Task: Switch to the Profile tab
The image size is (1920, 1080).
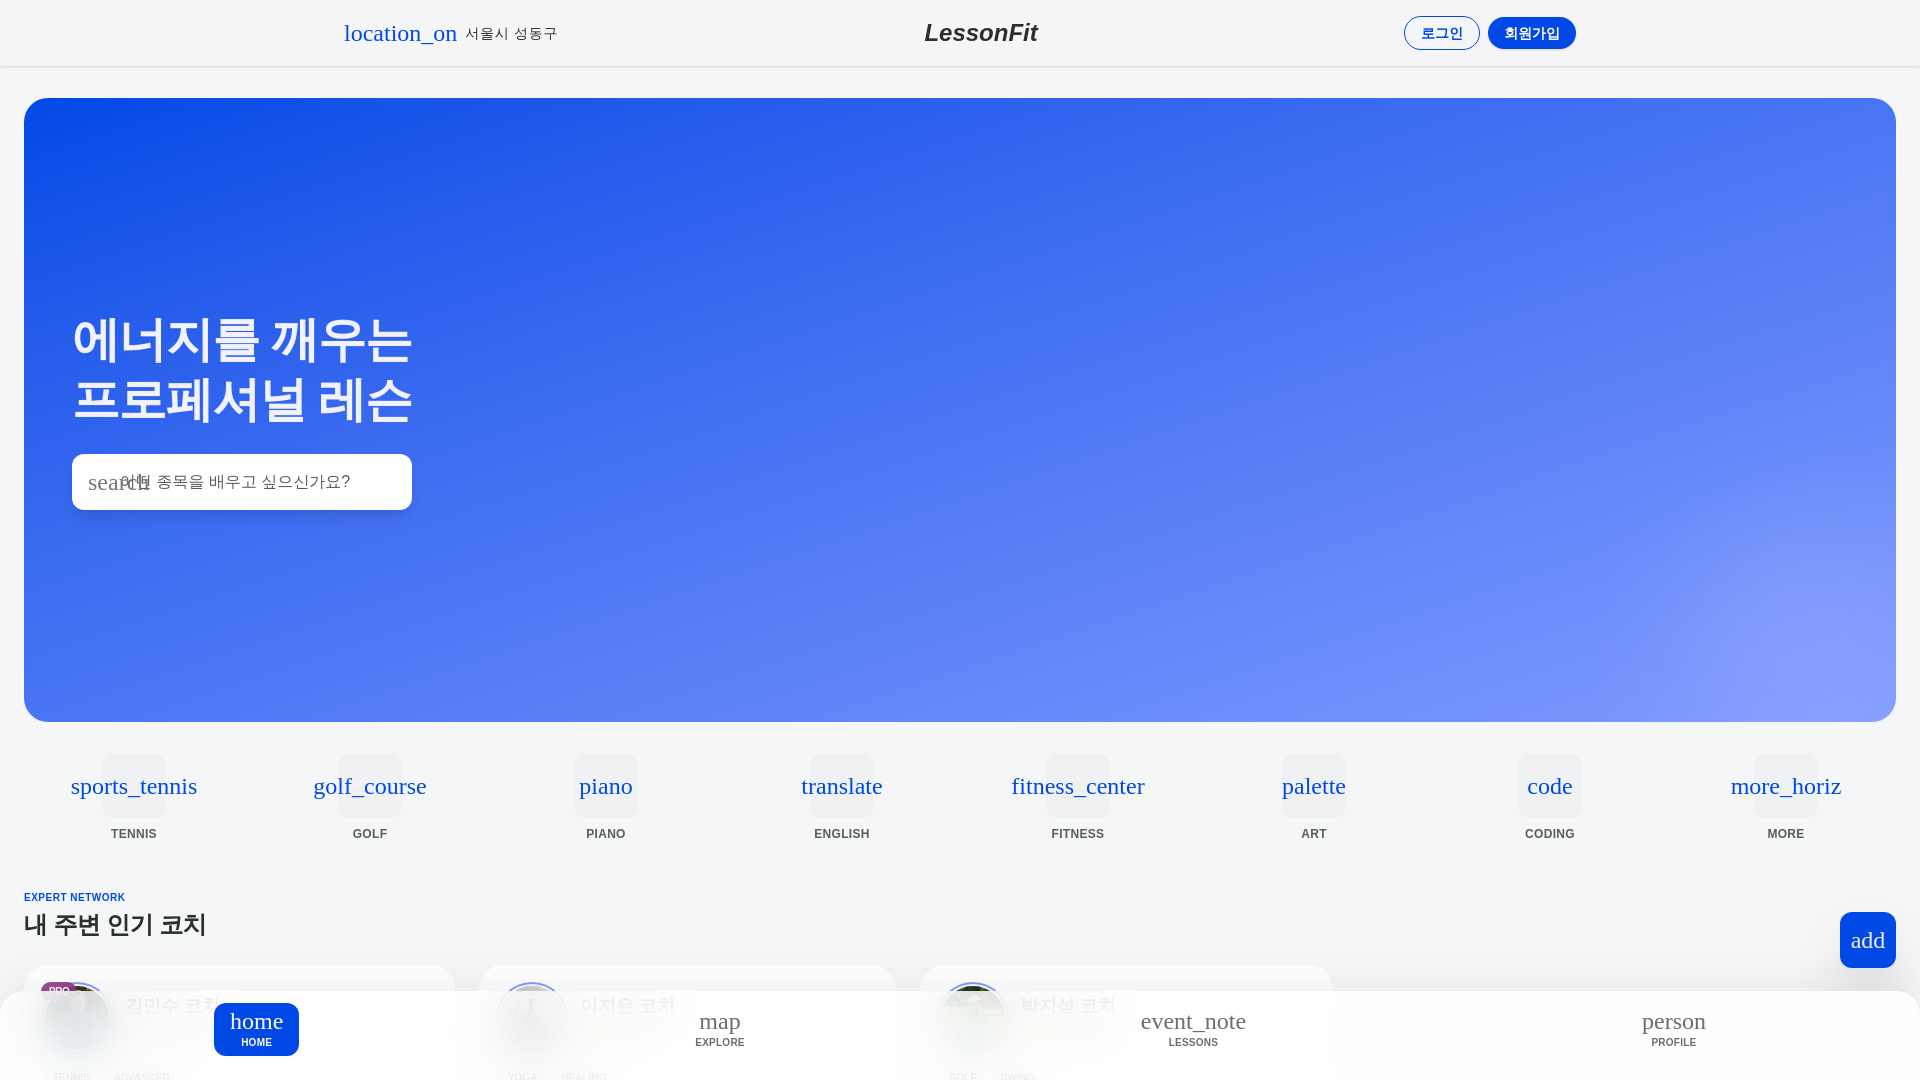Action: 1674,1029
